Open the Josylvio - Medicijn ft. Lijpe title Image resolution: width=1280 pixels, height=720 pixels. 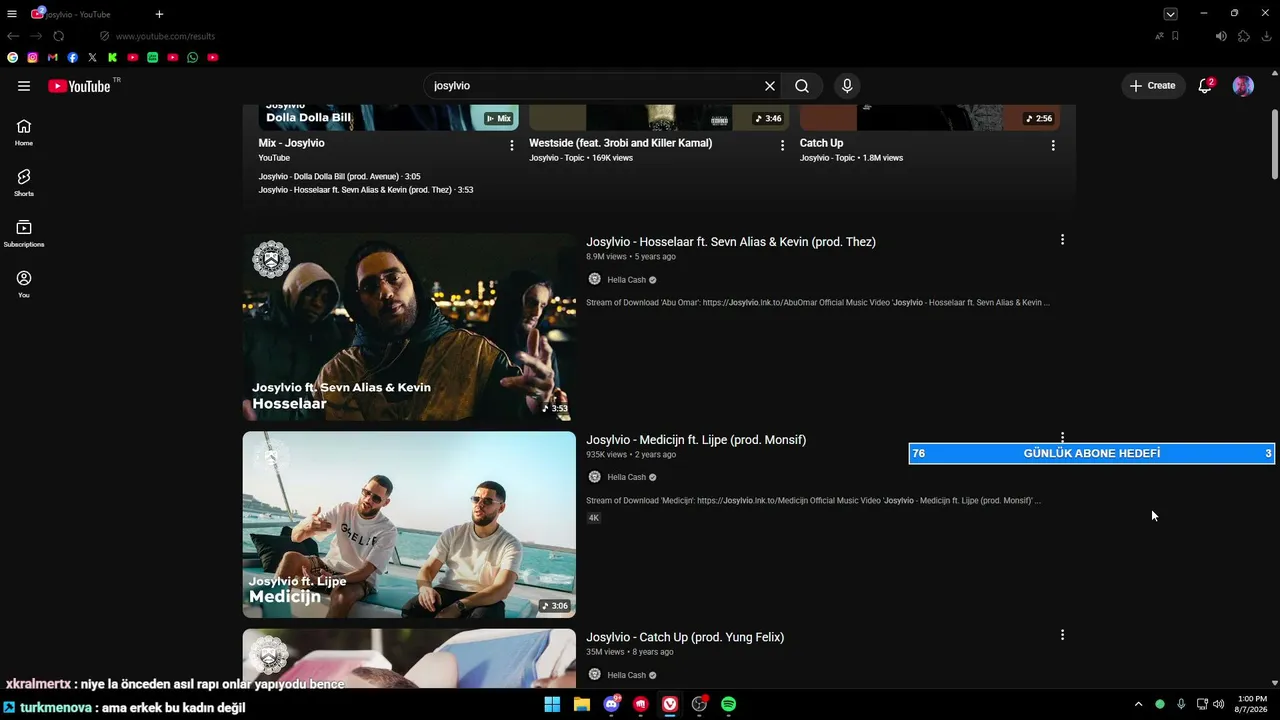[x=696, y=440]
